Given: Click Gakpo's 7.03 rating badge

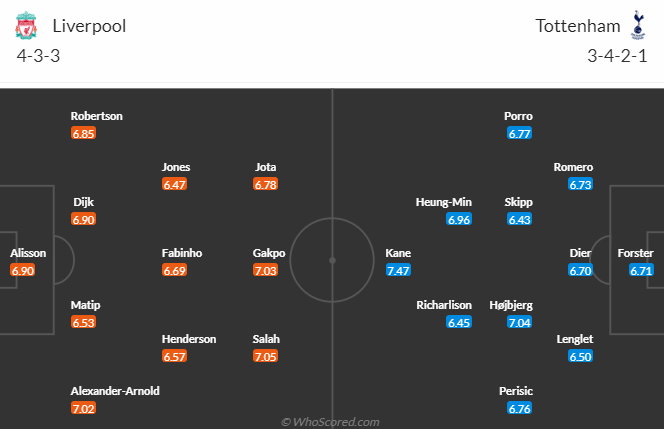Looking at the screenshot, I should pyautogui.click(x=266, y=271).
